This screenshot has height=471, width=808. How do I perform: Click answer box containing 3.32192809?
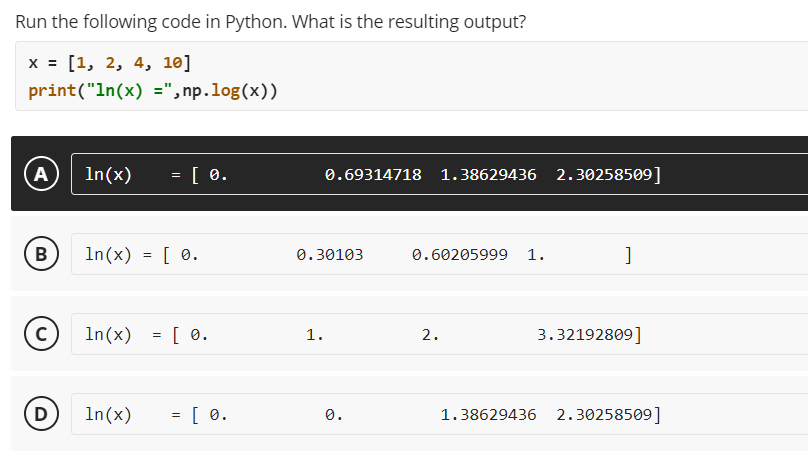[x=440, y=333]
